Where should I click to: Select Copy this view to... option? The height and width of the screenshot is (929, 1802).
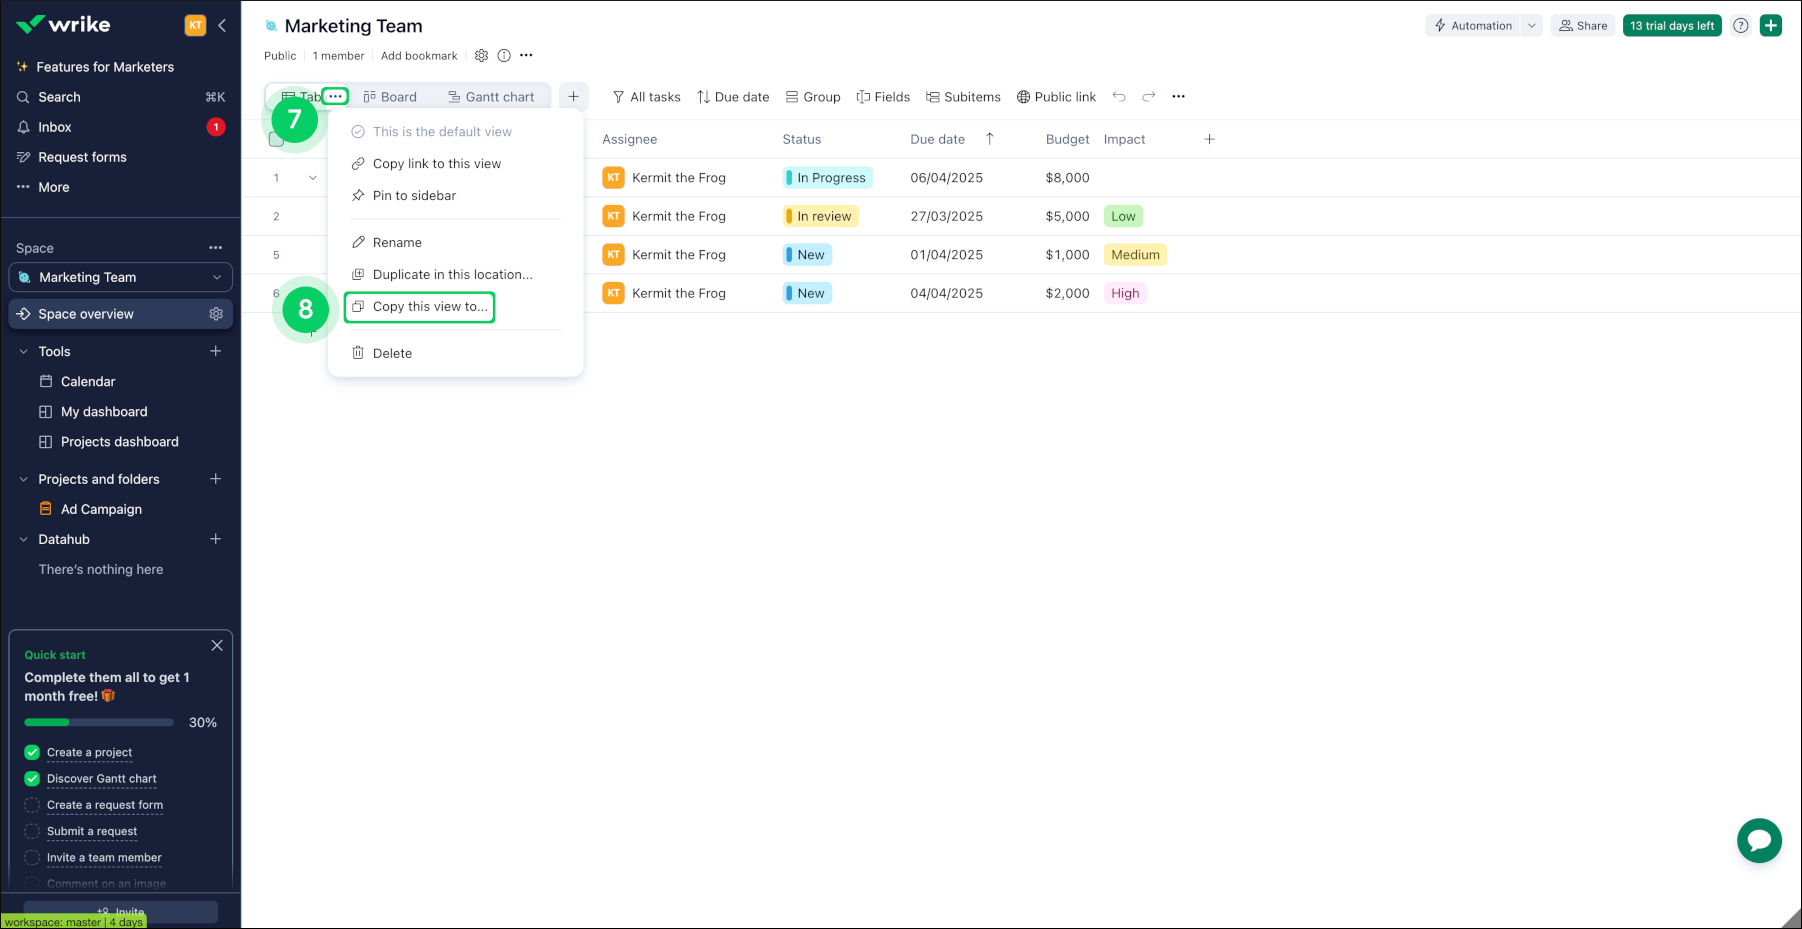pyautogui.click(x=430, y=307)
